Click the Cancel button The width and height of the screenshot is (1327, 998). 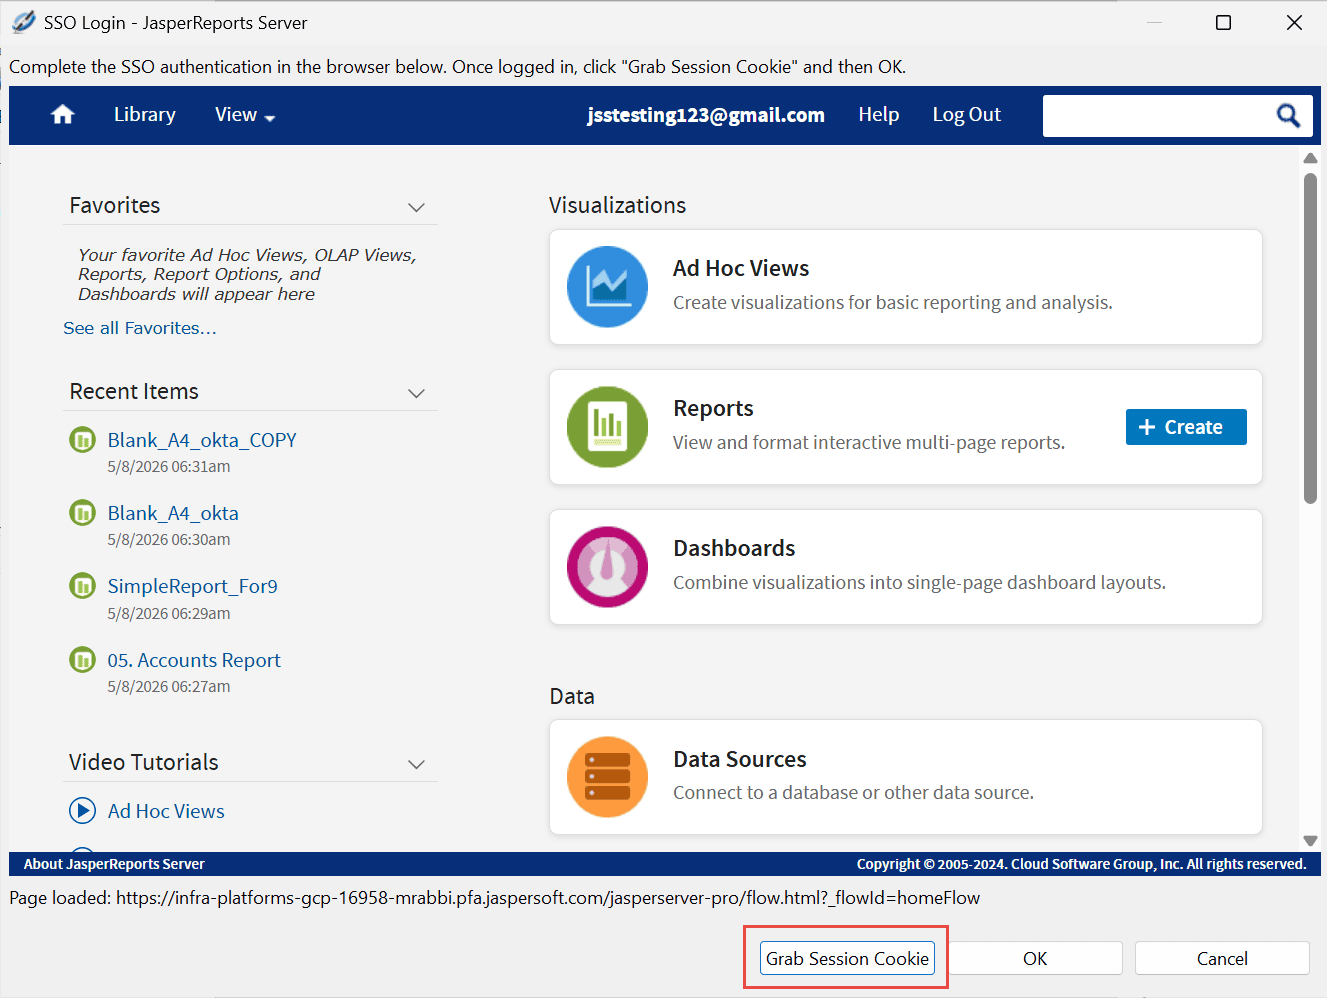pyautogui.click(x=1222, y=958)
